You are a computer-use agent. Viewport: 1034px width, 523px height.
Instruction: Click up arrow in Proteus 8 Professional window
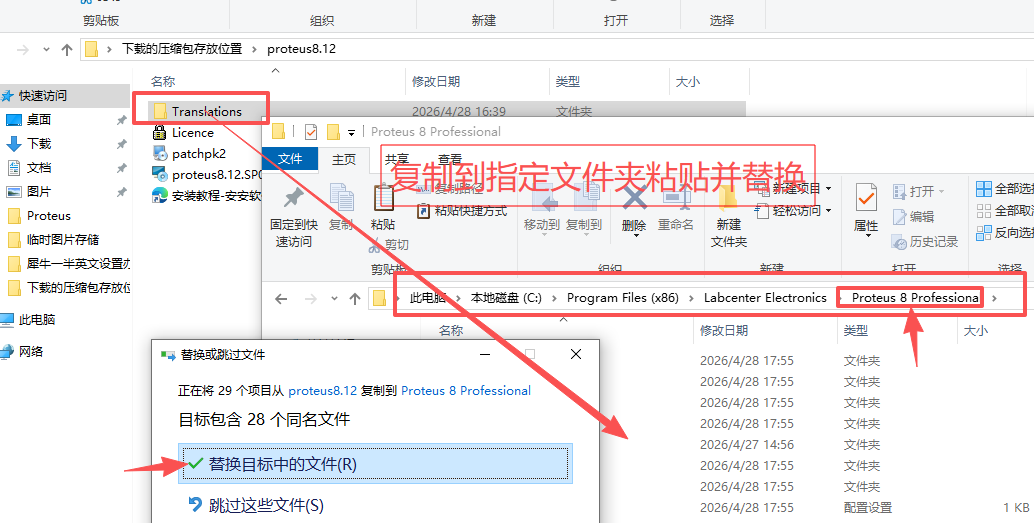tap(355, 299)
